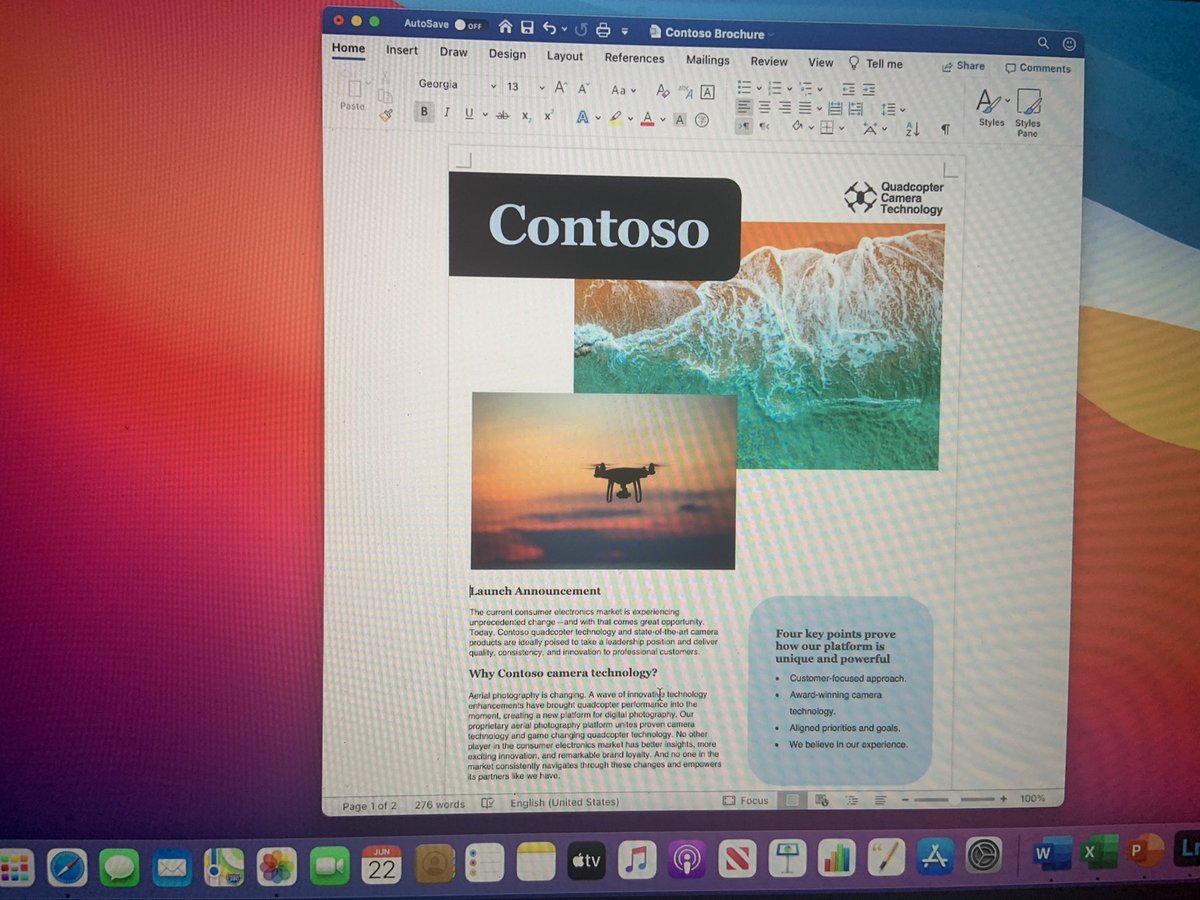Go to the References tab
The image size is (1200, 900).
click(635, 58)
